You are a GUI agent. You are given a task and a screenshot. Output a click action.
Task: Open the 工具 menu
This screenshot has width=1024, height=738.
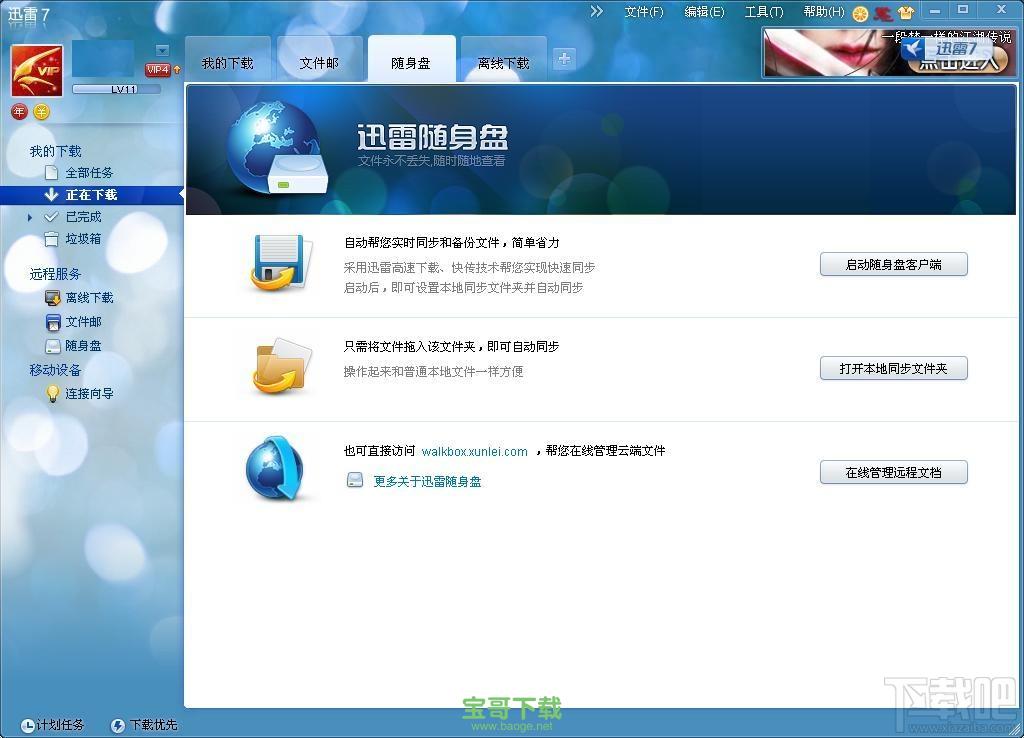click(764, 12)
